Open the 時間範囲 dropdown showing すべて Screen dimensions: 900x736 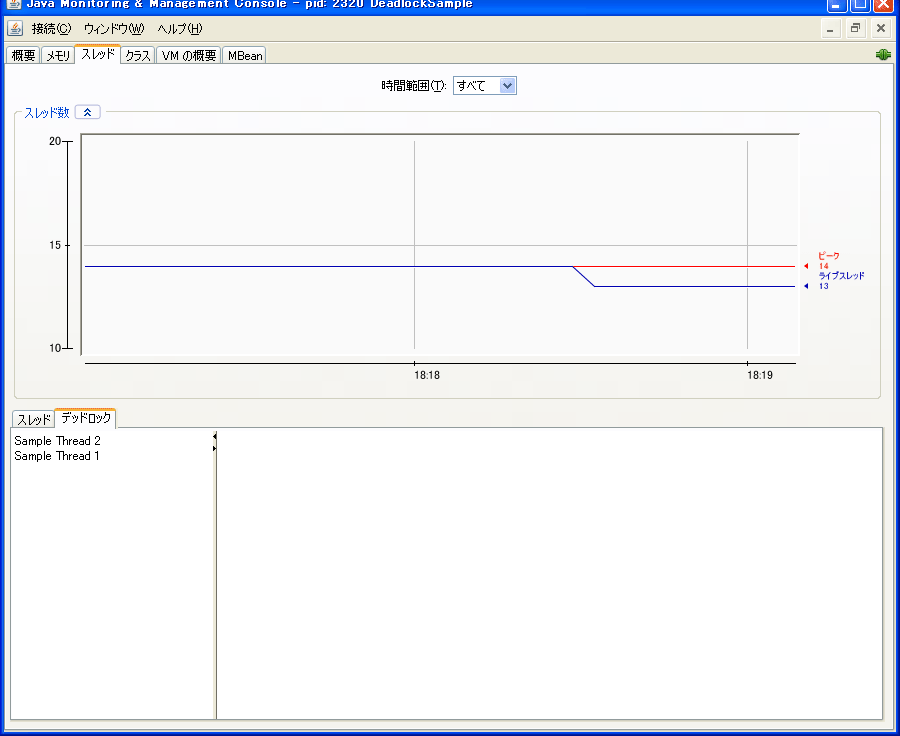[484, 86]
